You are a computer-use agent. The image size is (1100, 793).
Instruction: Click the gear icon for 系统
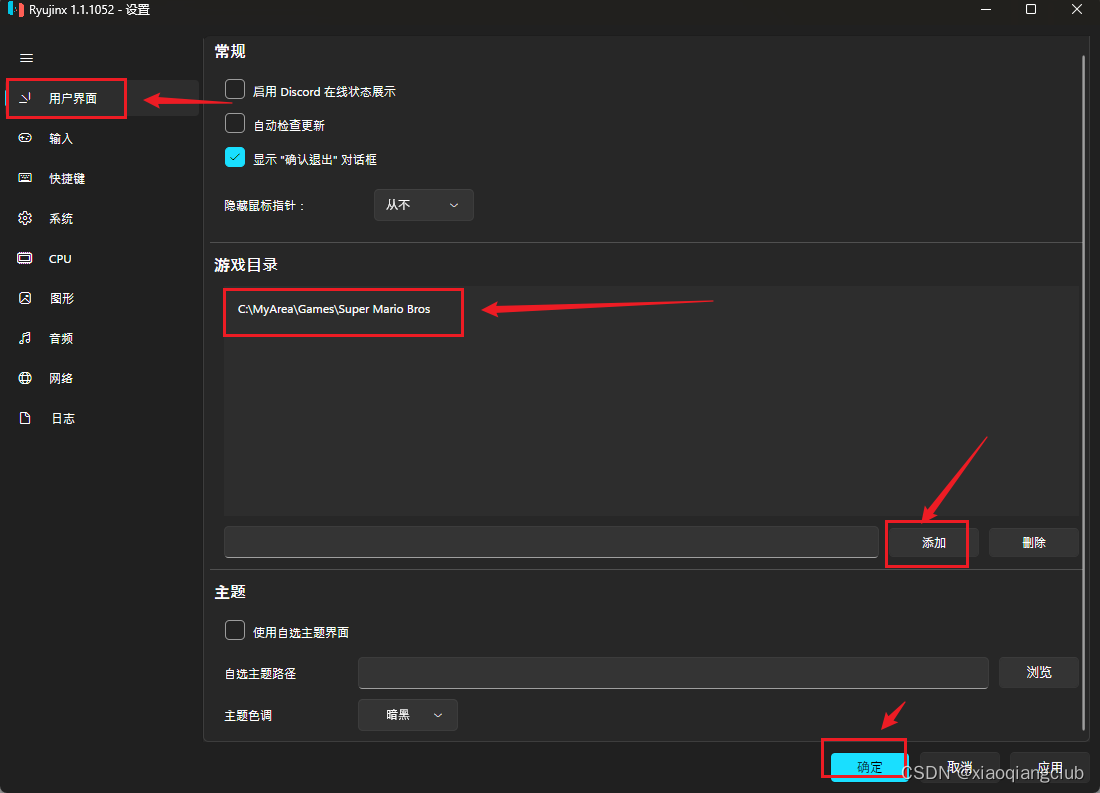tap(26, 218)
